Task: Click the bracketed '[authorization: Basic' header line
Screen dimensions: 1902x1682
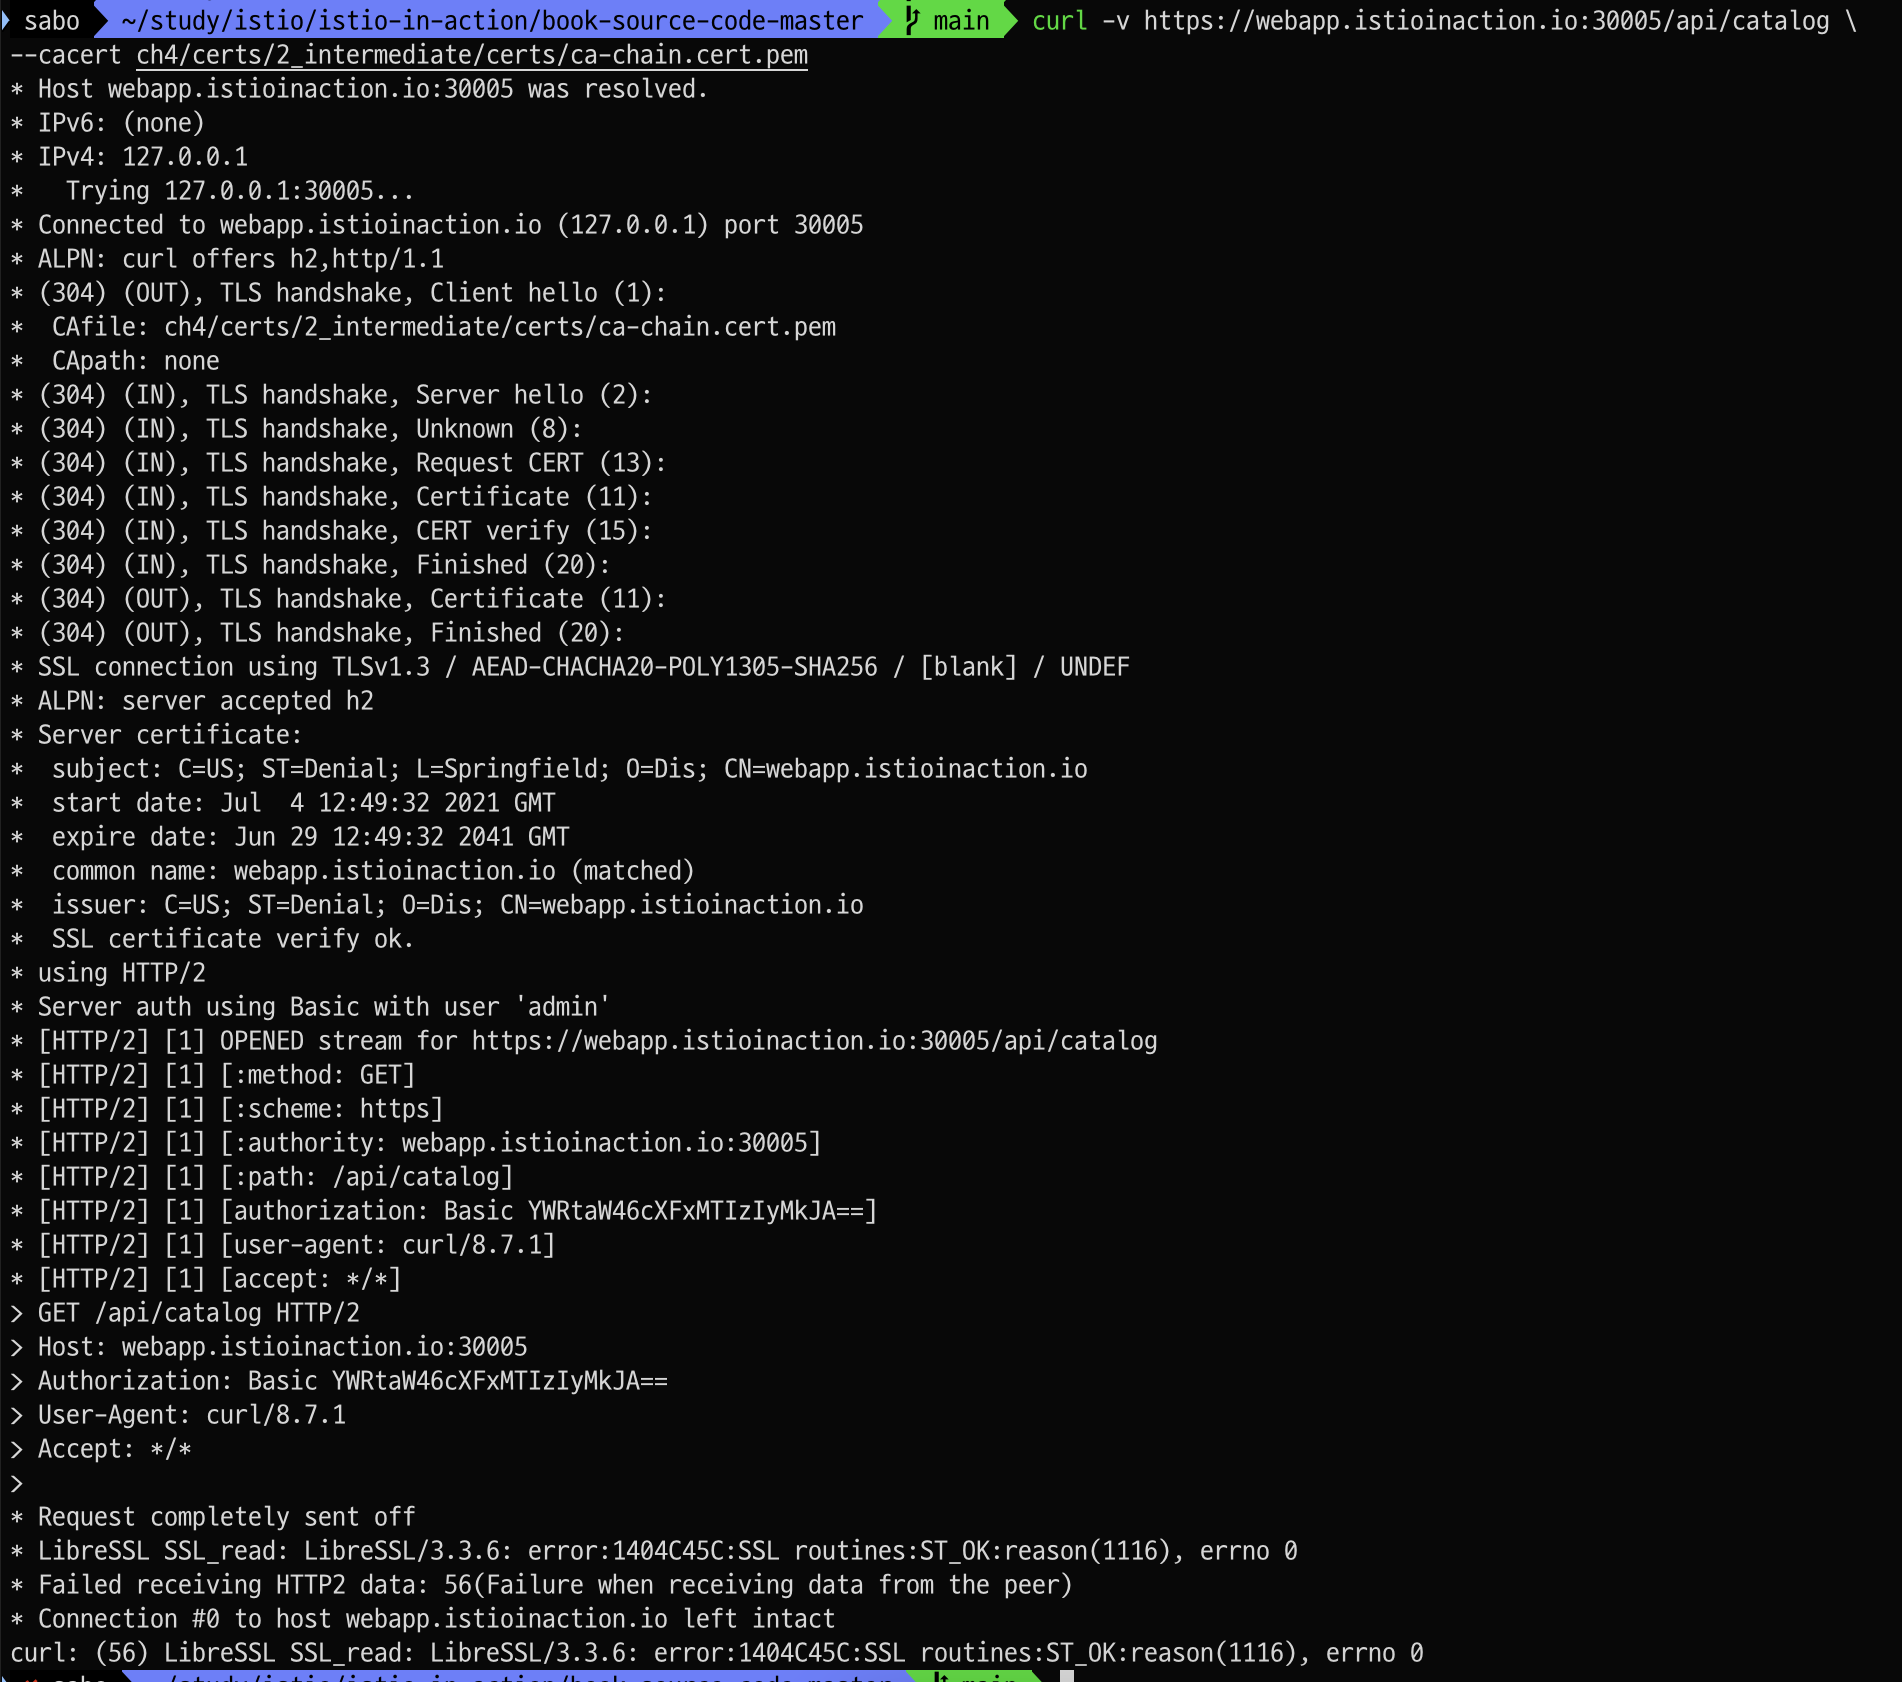Action: click(444, 1211)
